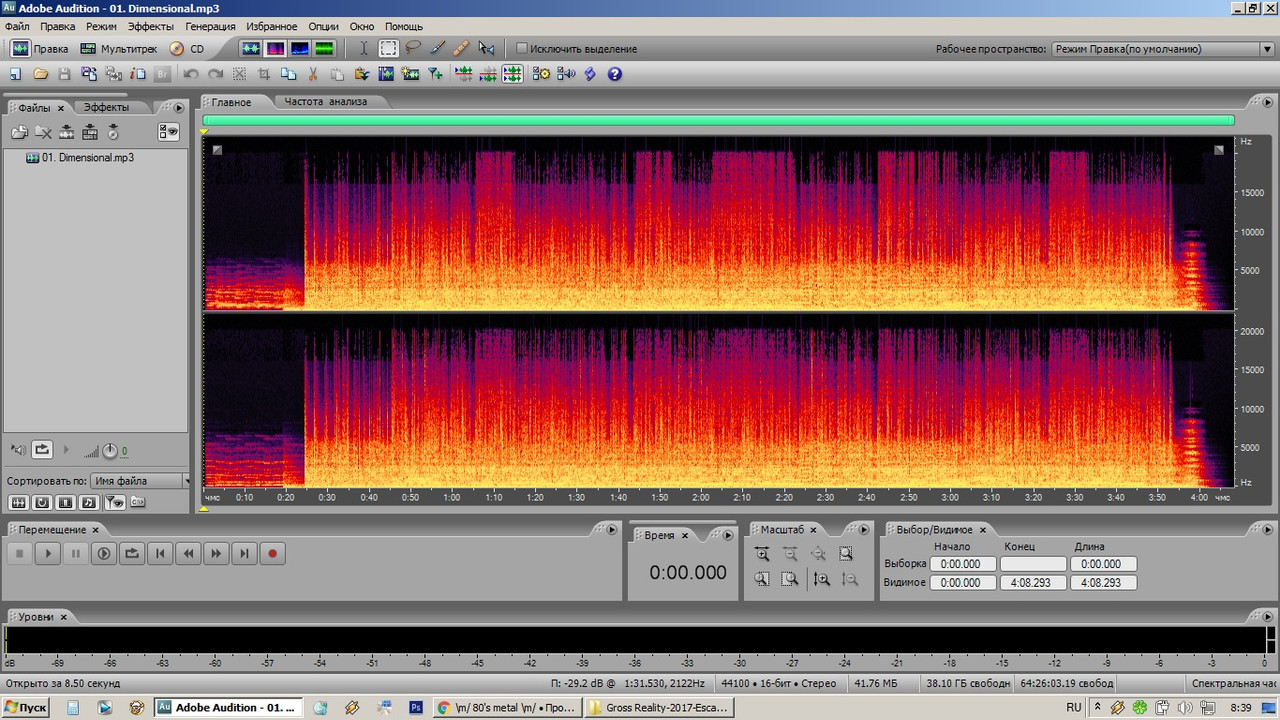The image size is (1280, 720).
Task: Open the 'Эффекты' menu
Action: point(150,26)
